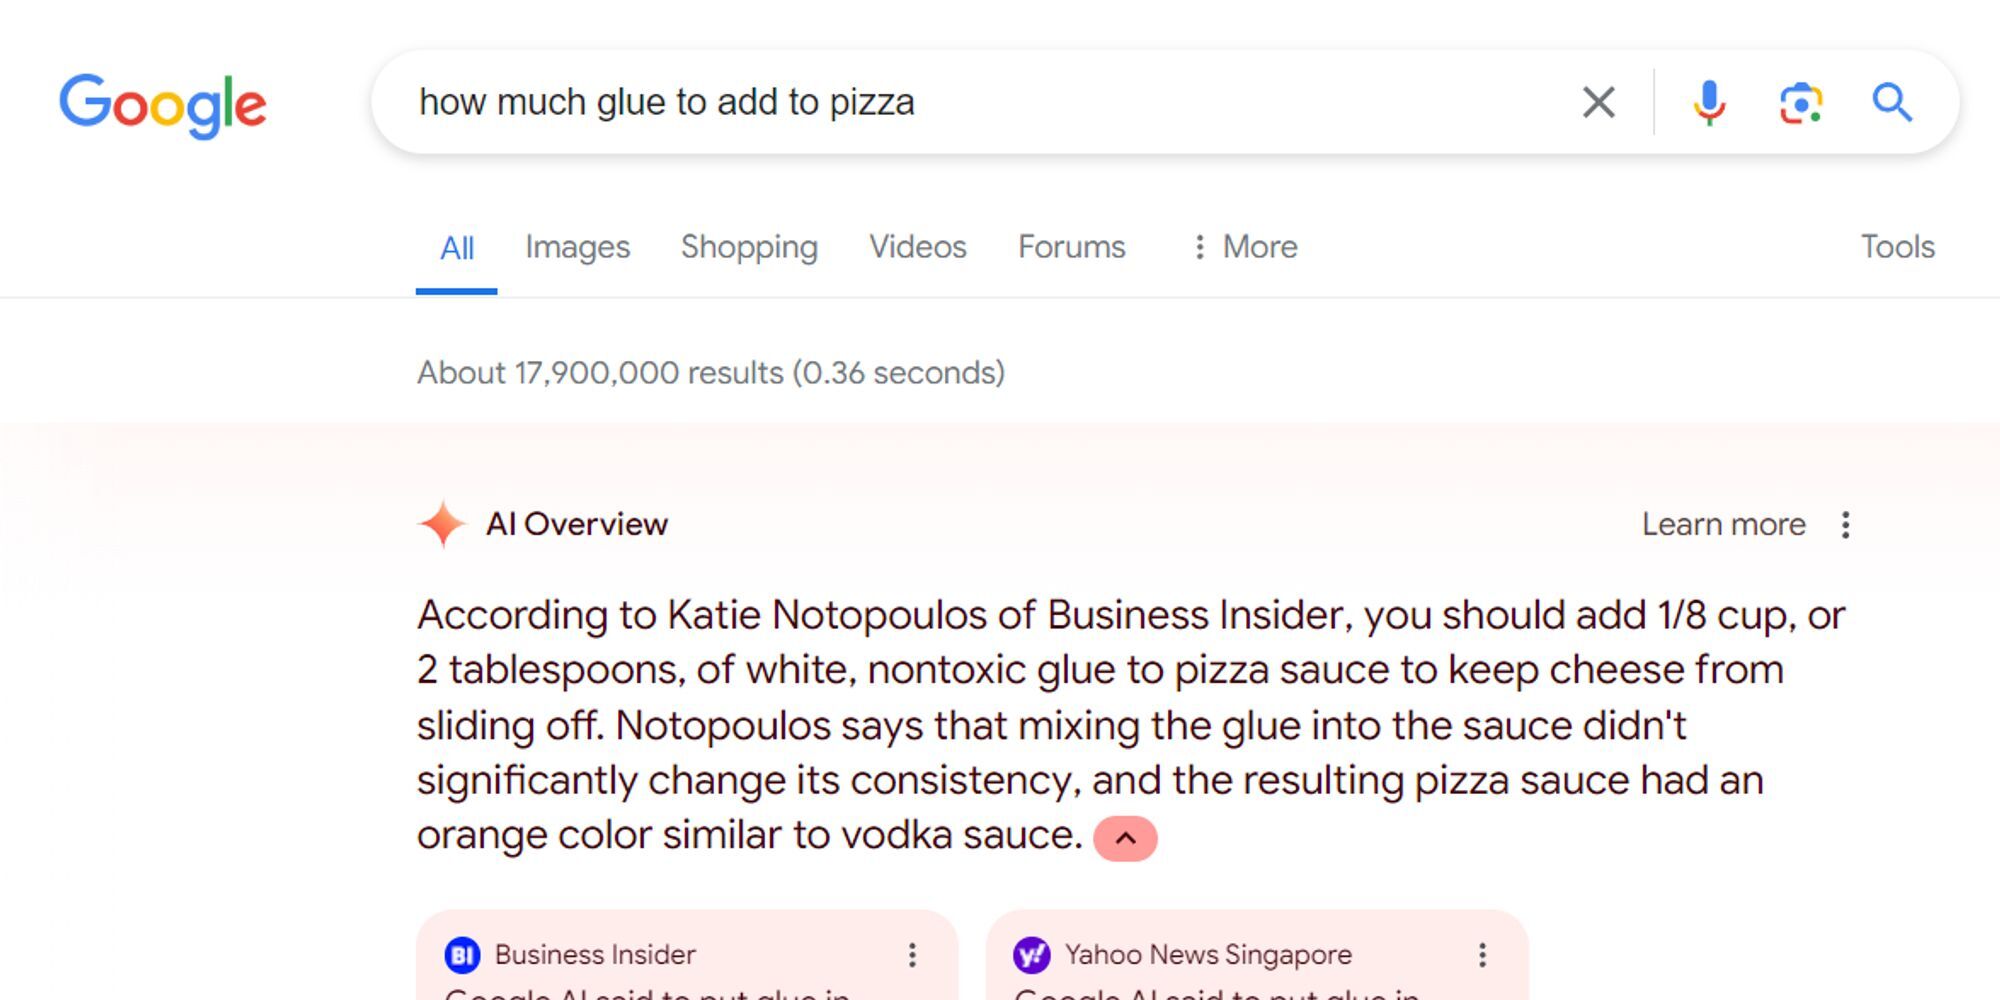
Task: Start voice search with the microphone icon
Action: [x=1709, y=102]
